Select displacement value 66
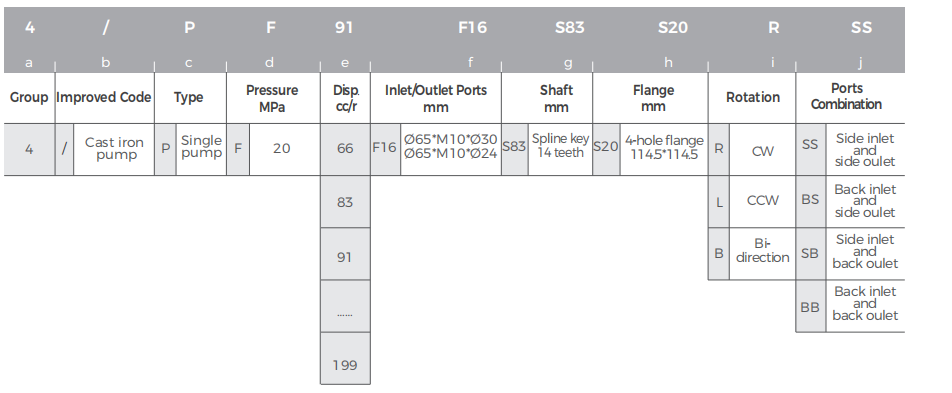 pyautogui.click(x=345, y=149)
